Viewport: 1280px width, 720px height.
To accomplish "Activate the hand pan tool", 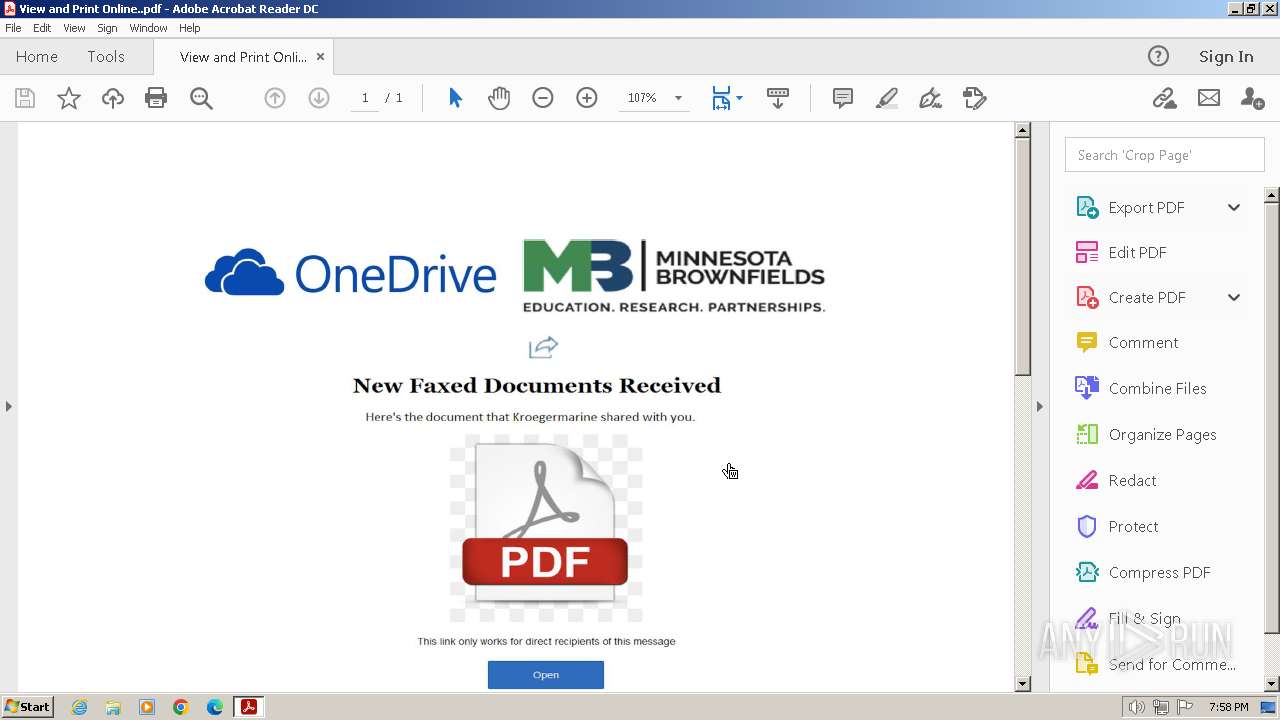I will (499, 98).
